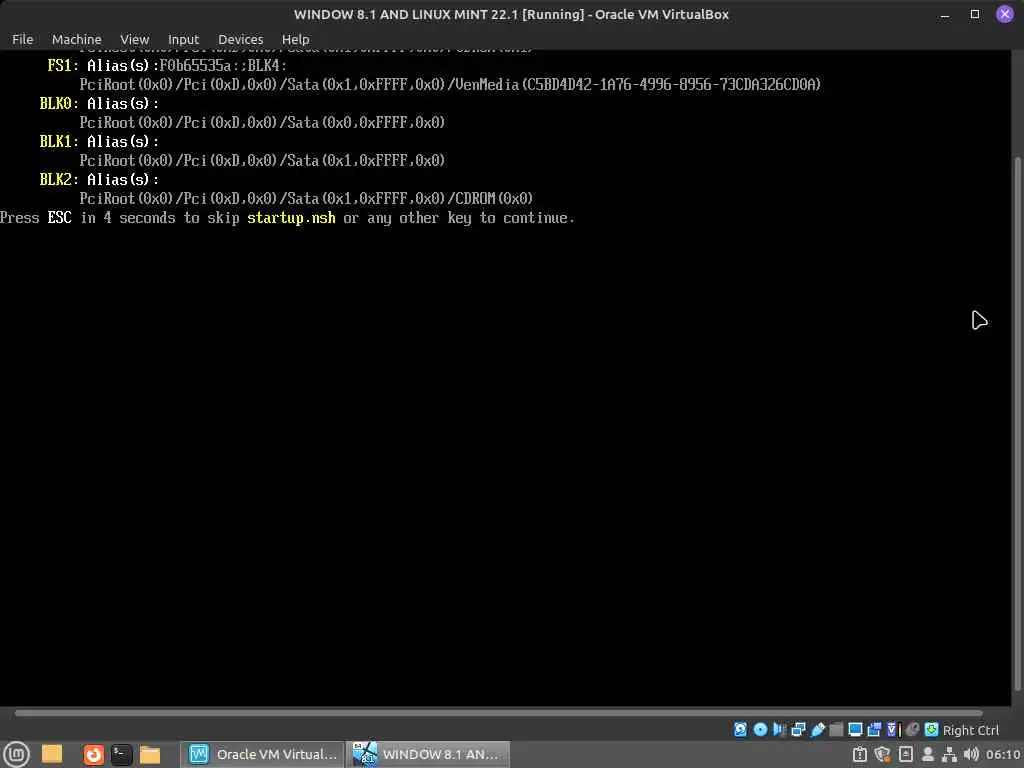The width and height of the screenshot is (1024, 768).
Task: Click the VM window horizontal scrollbar
Action: [498, 713]
